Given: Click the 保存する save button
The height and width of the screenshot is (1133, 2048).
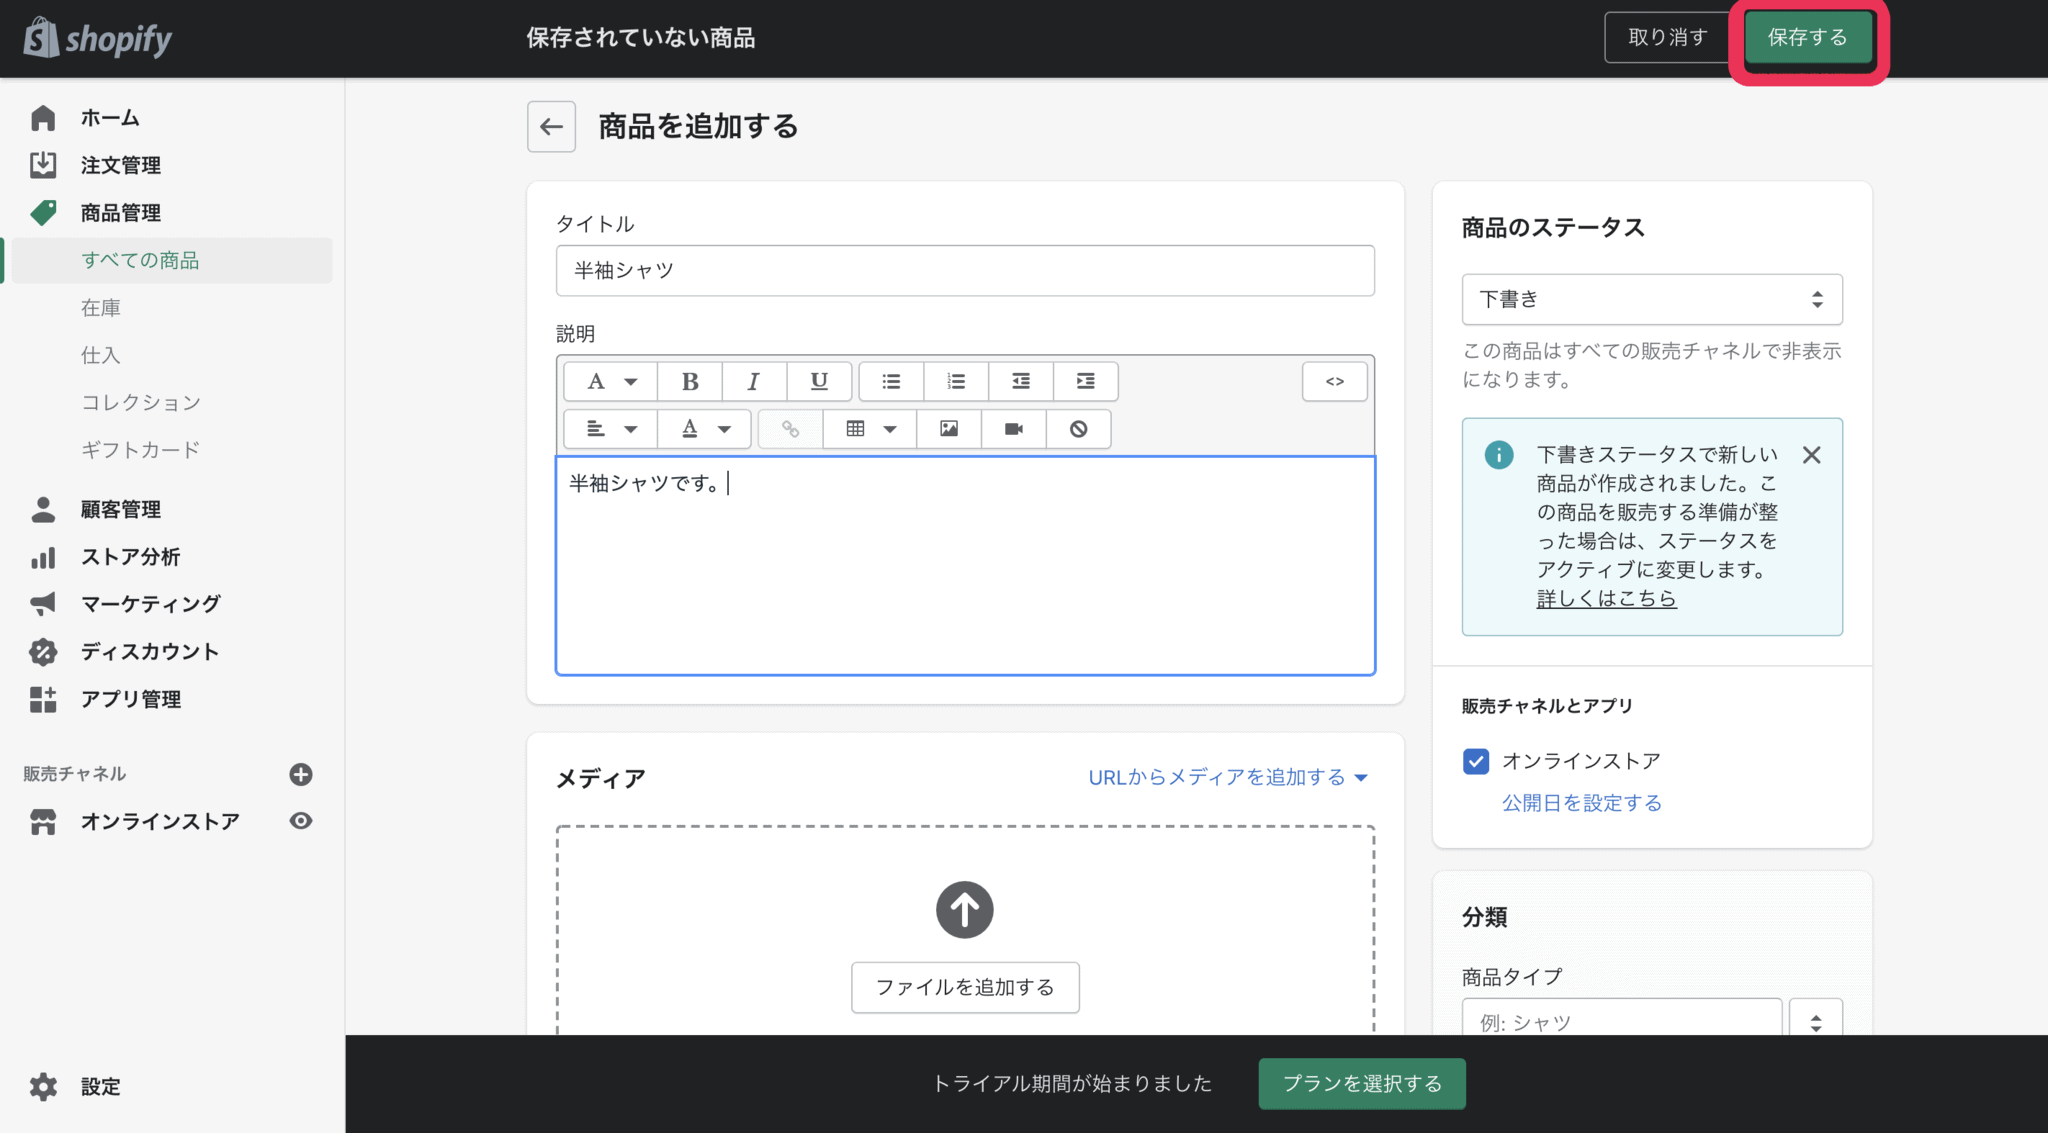Looking at the screenshot, I should (x=1807, y=37).
